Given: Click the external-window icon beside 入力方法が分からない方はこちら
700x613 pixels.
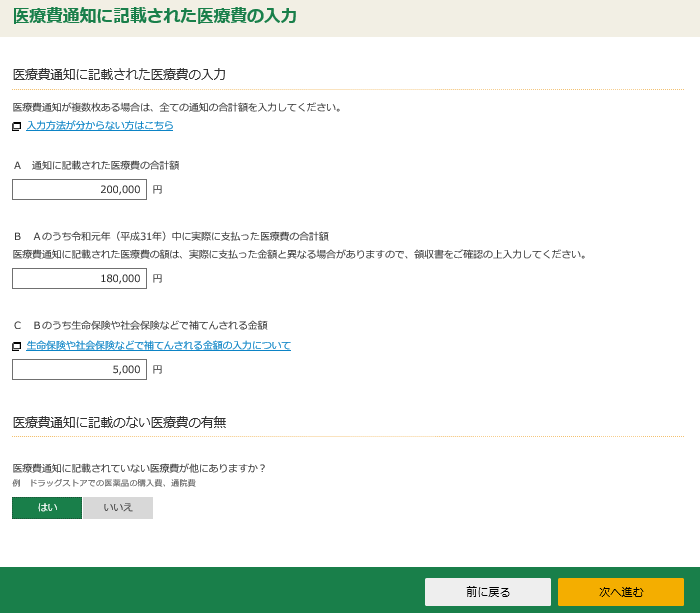Looking at the screenshot, I should click(x=17, y=126).
